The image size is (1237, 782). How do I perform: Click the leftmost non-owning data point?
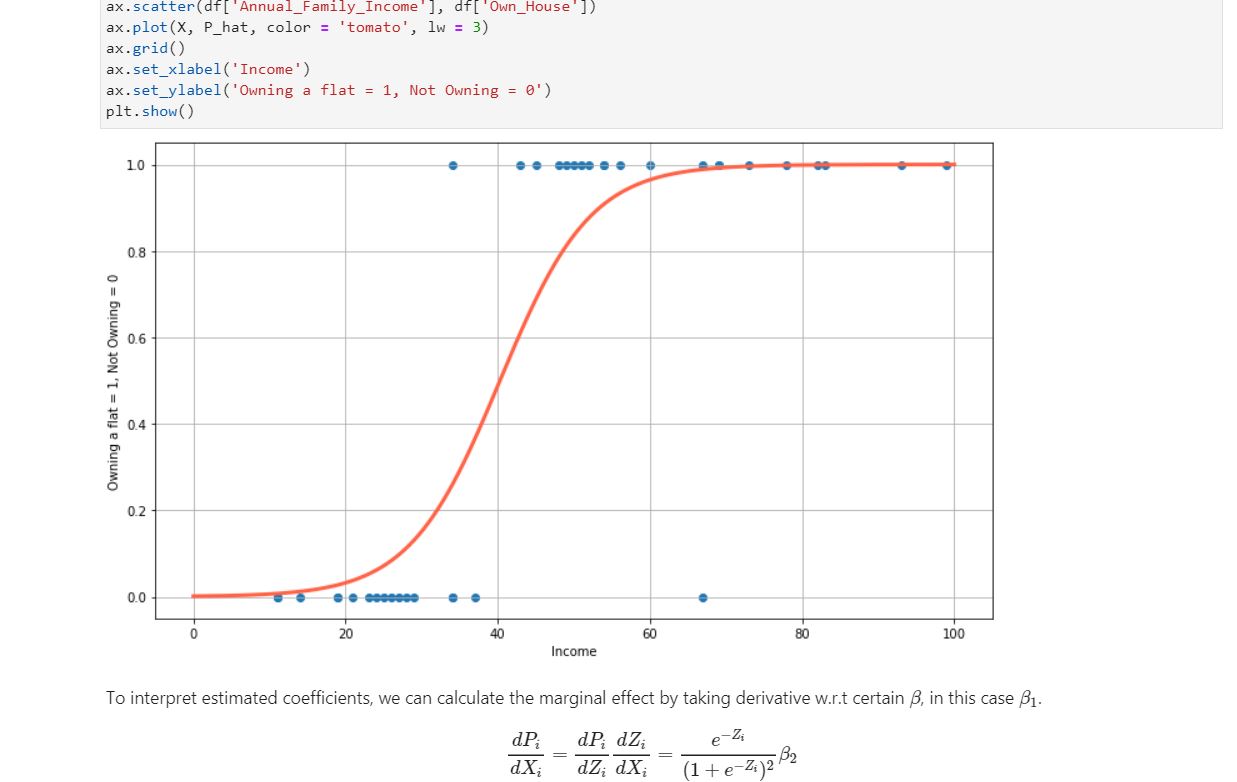click(x=278, y=598)
